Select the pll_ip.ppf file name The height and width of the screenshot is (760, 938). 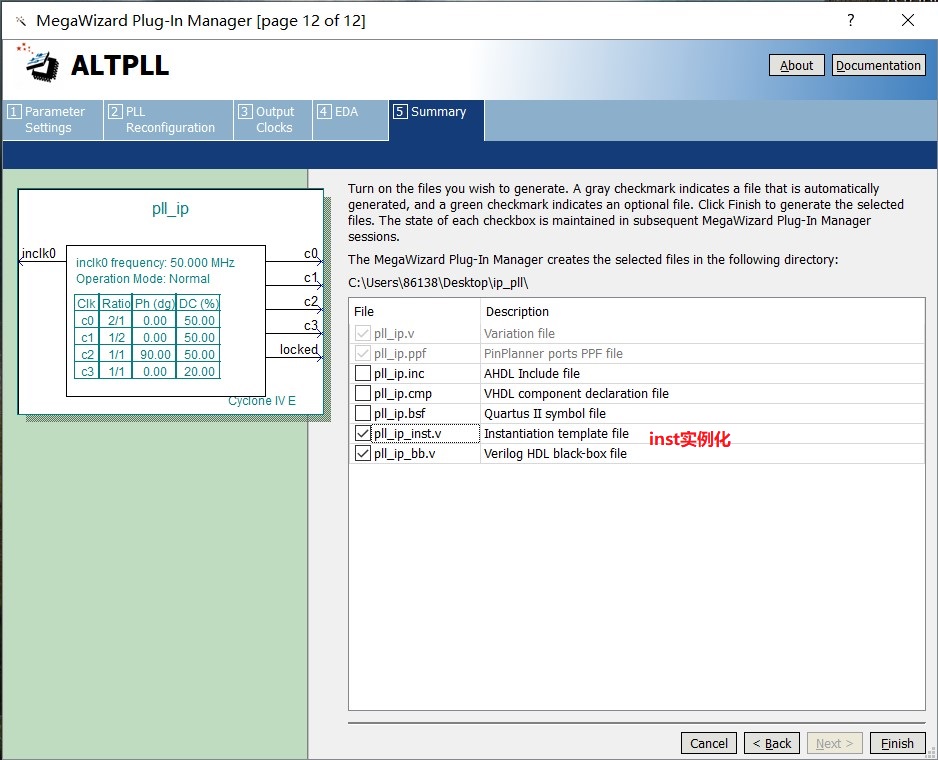[x=400, y=354]
